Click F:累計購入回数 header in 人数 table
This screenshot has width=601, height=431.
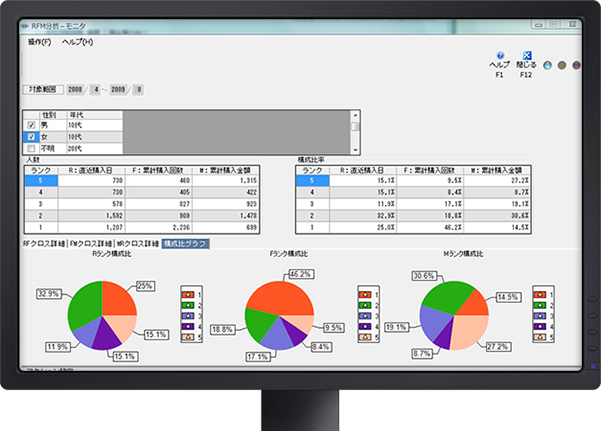pos(158,170)
